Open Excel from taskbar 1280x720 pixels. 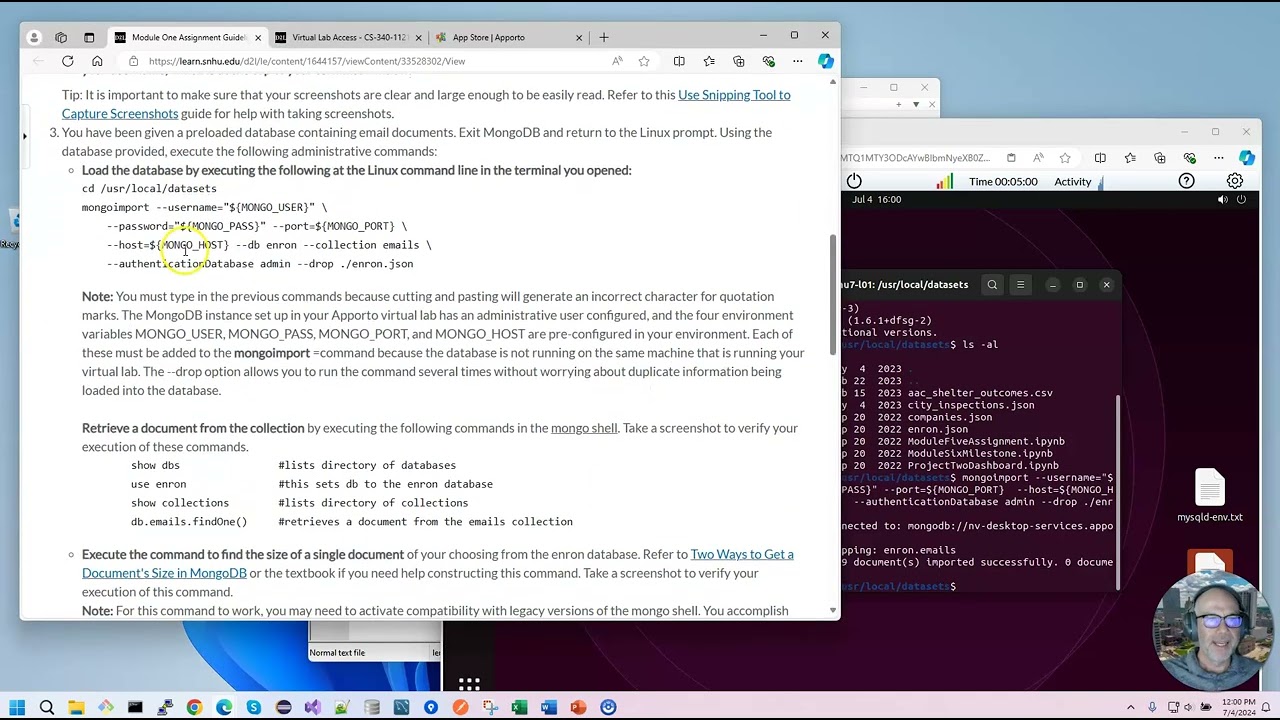click(519, 707)
